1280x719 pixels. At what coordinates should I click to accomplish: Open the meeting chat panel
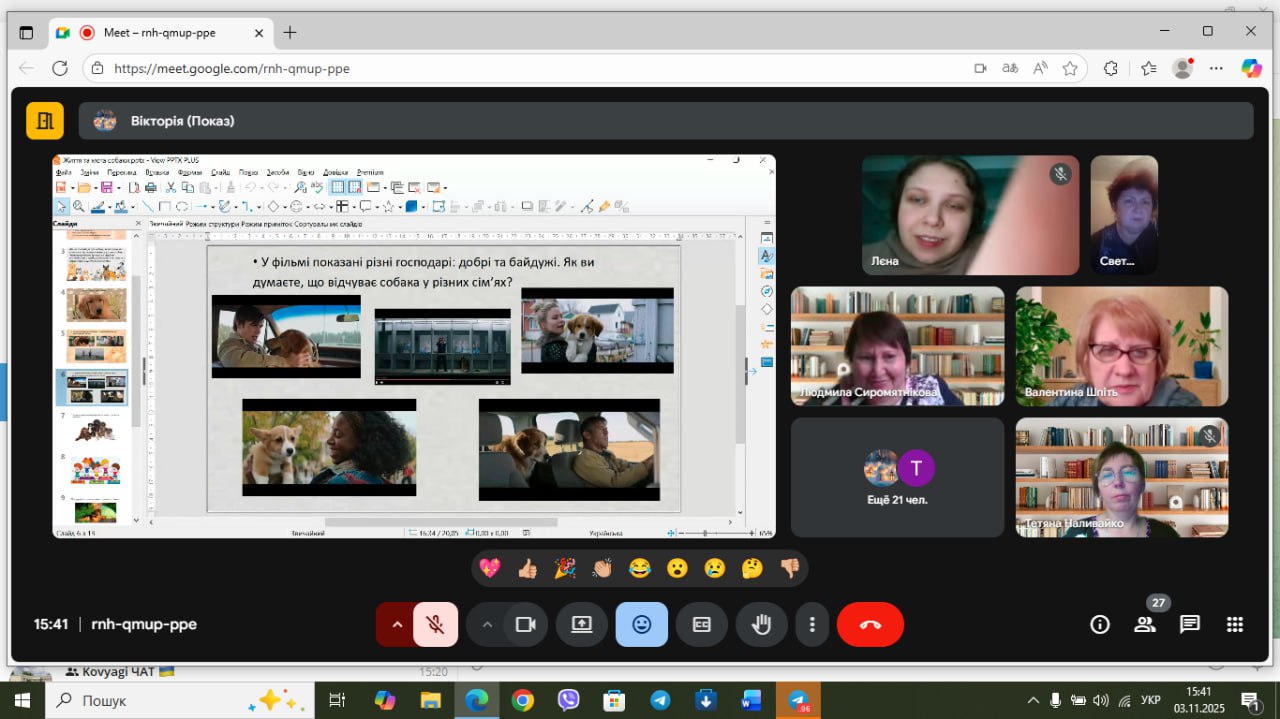pyautogui.click(x=1189, y=625)
